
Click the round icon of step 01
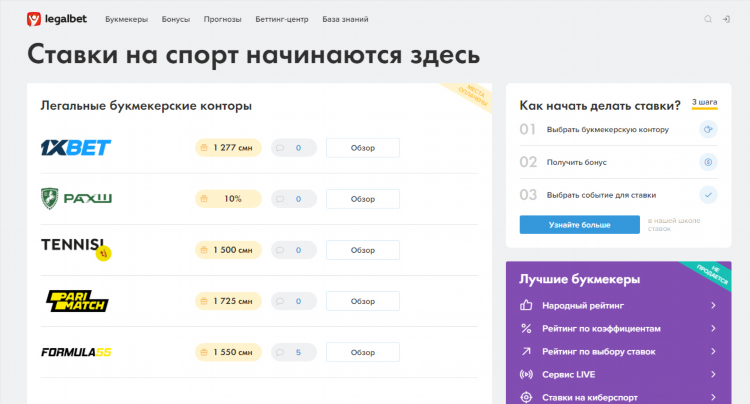click(708, 129)
